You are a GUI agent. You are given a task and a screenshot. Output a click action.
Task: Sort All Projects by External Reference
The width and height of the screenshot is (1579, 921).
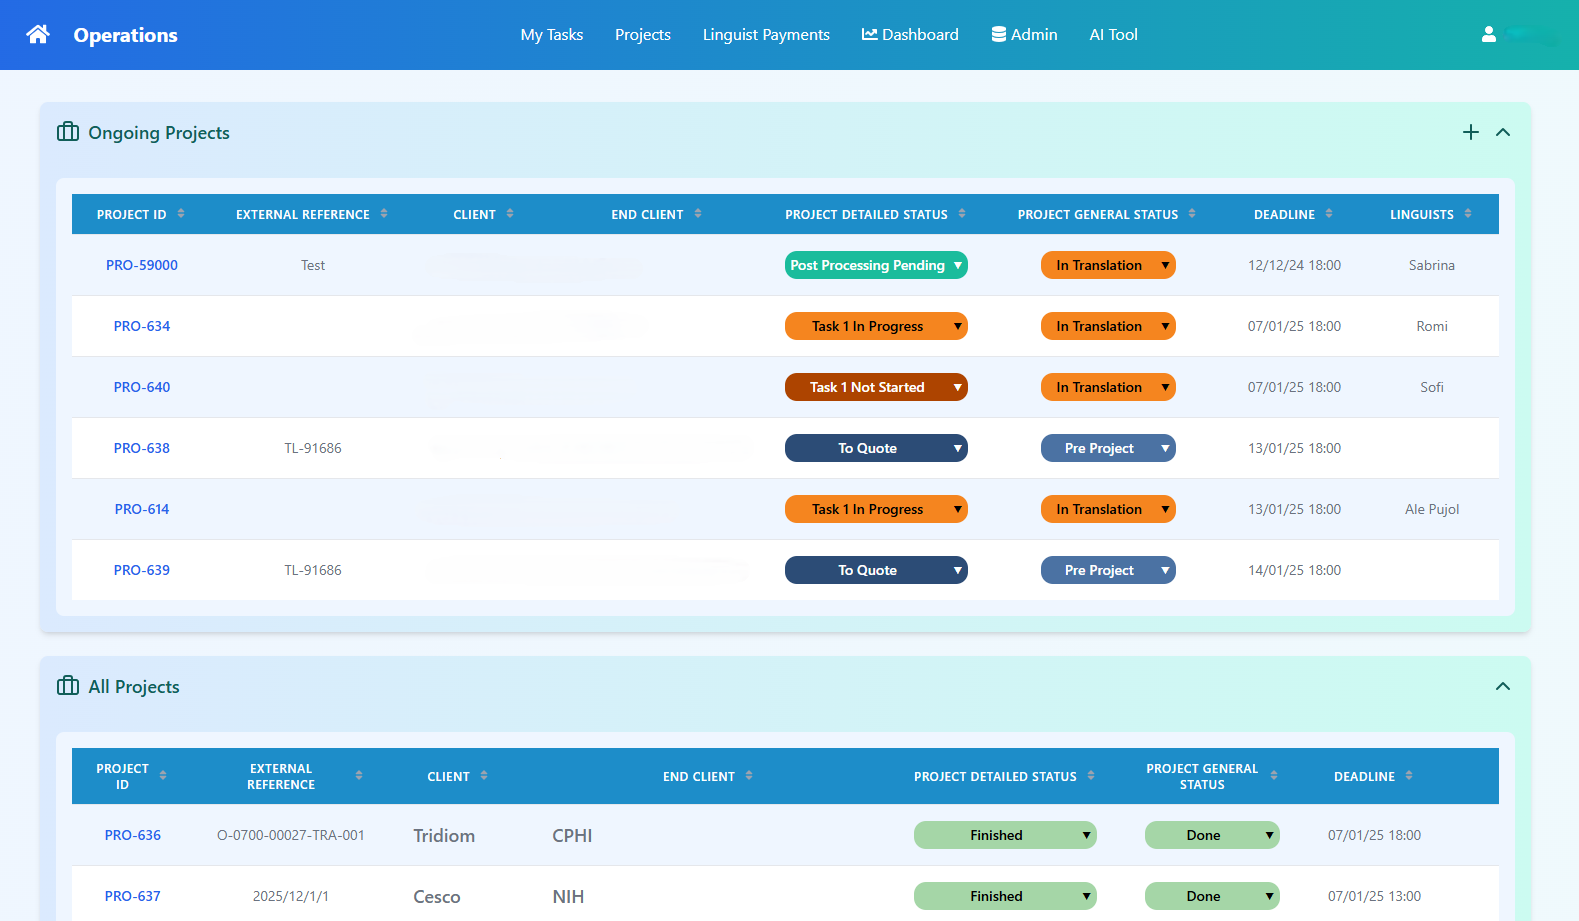click(x=359, y=776)
